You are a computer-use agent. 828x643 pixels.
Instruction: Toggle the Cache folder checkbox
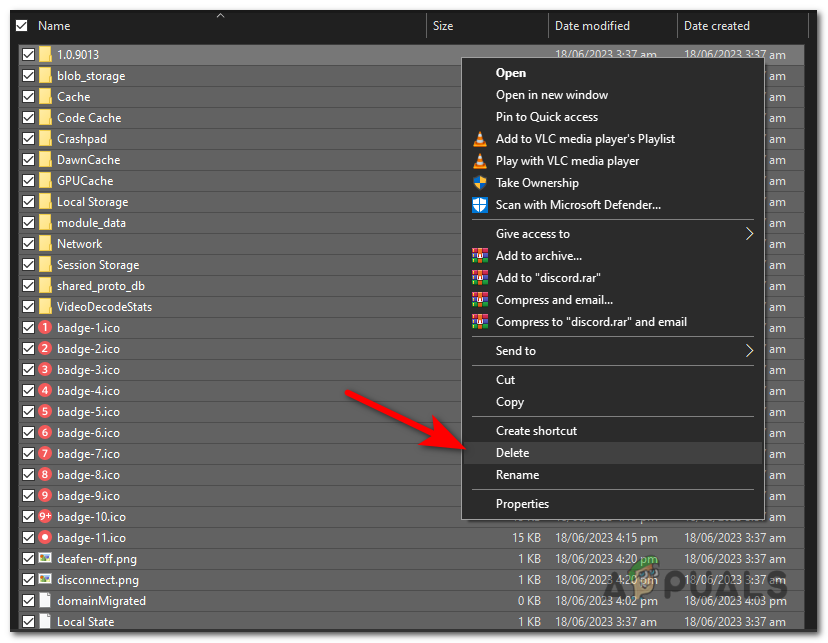[x=27, y=96]
